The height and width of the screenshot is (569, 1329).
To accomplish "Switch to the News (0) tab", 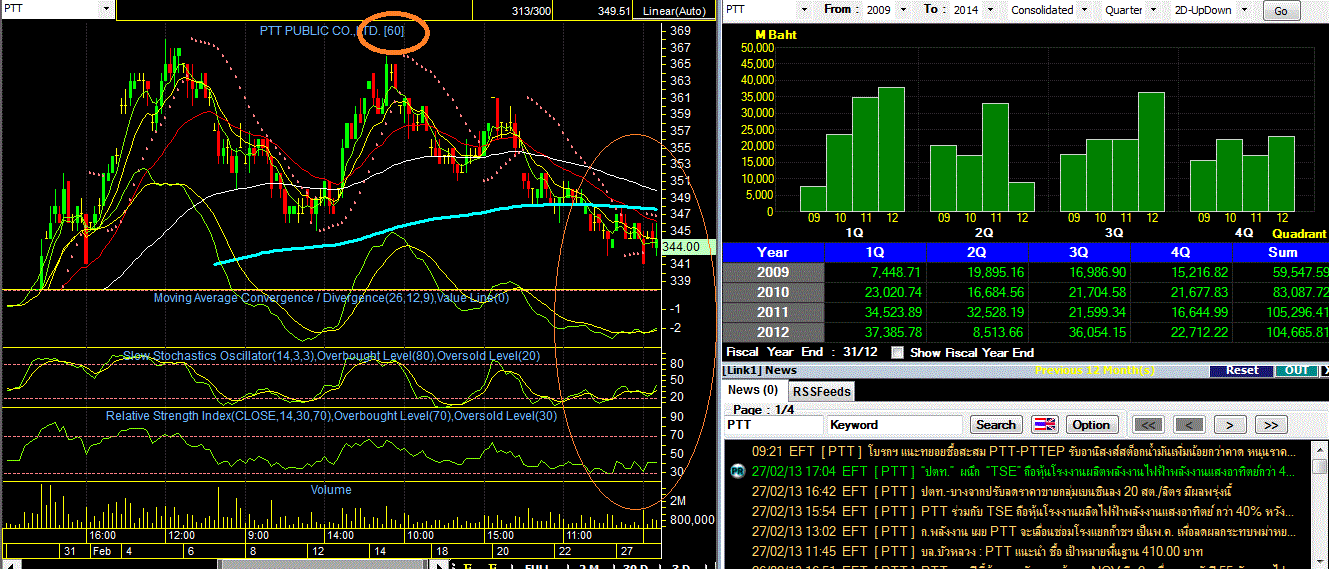I will (x=753, y=390).
